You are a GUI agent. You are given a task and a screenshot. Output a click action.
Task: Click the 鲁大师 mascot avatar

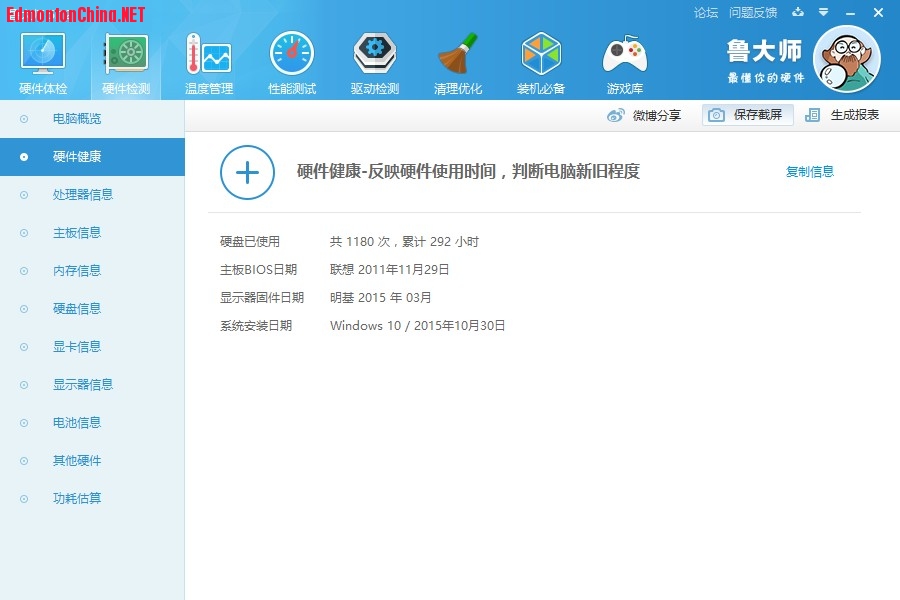[846, 60]
